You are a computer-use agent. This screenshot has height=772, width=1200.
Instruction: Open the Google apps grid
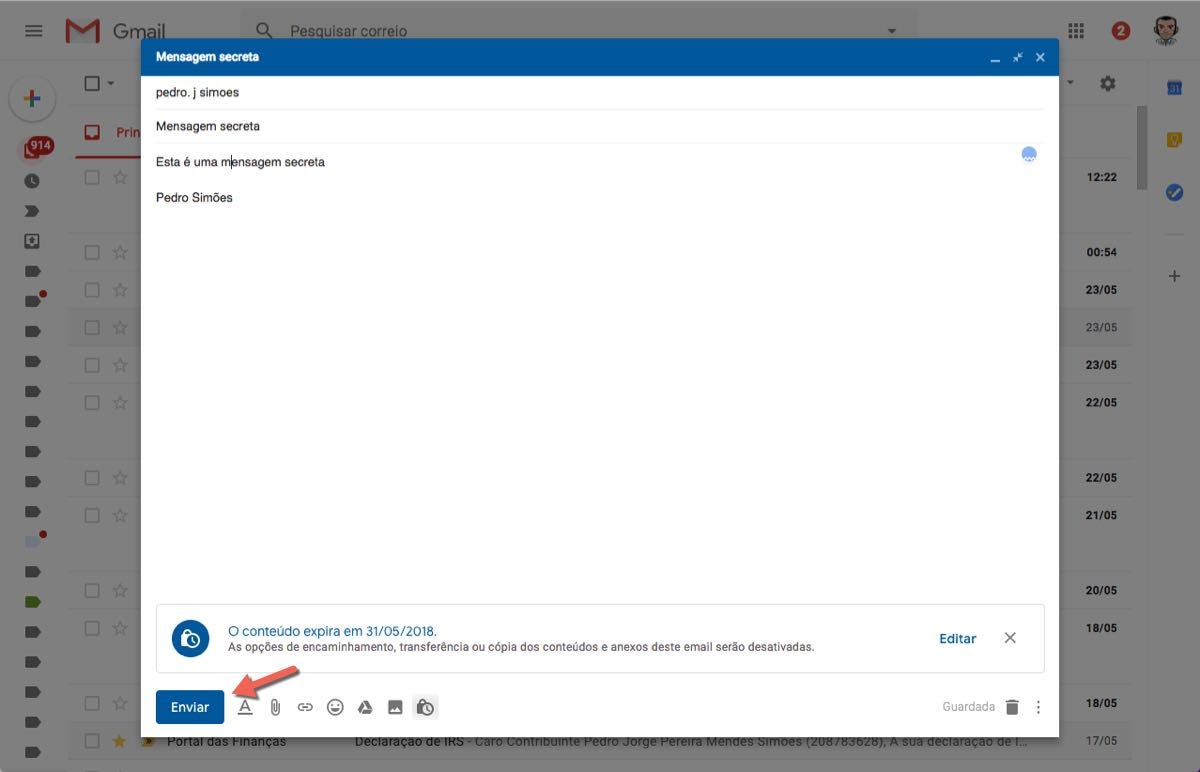point(1076,31)
